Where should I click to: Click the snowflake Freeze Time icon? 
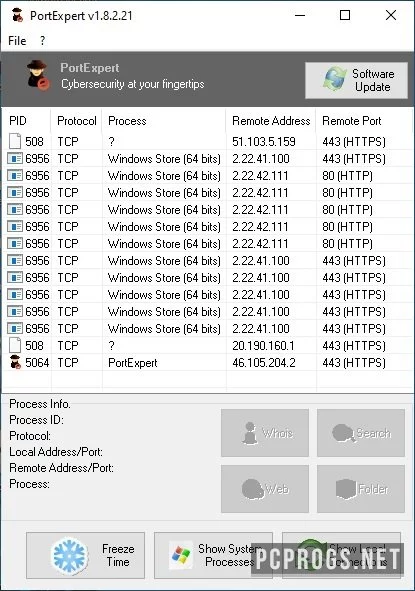click(70, 556)
